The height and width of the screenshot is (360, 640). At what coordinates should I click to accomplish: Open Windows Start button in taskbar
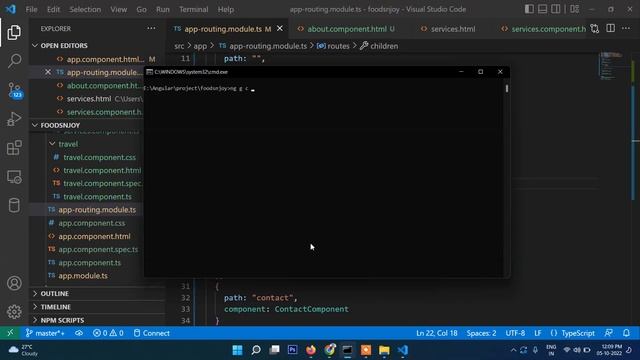pos(237,350)
